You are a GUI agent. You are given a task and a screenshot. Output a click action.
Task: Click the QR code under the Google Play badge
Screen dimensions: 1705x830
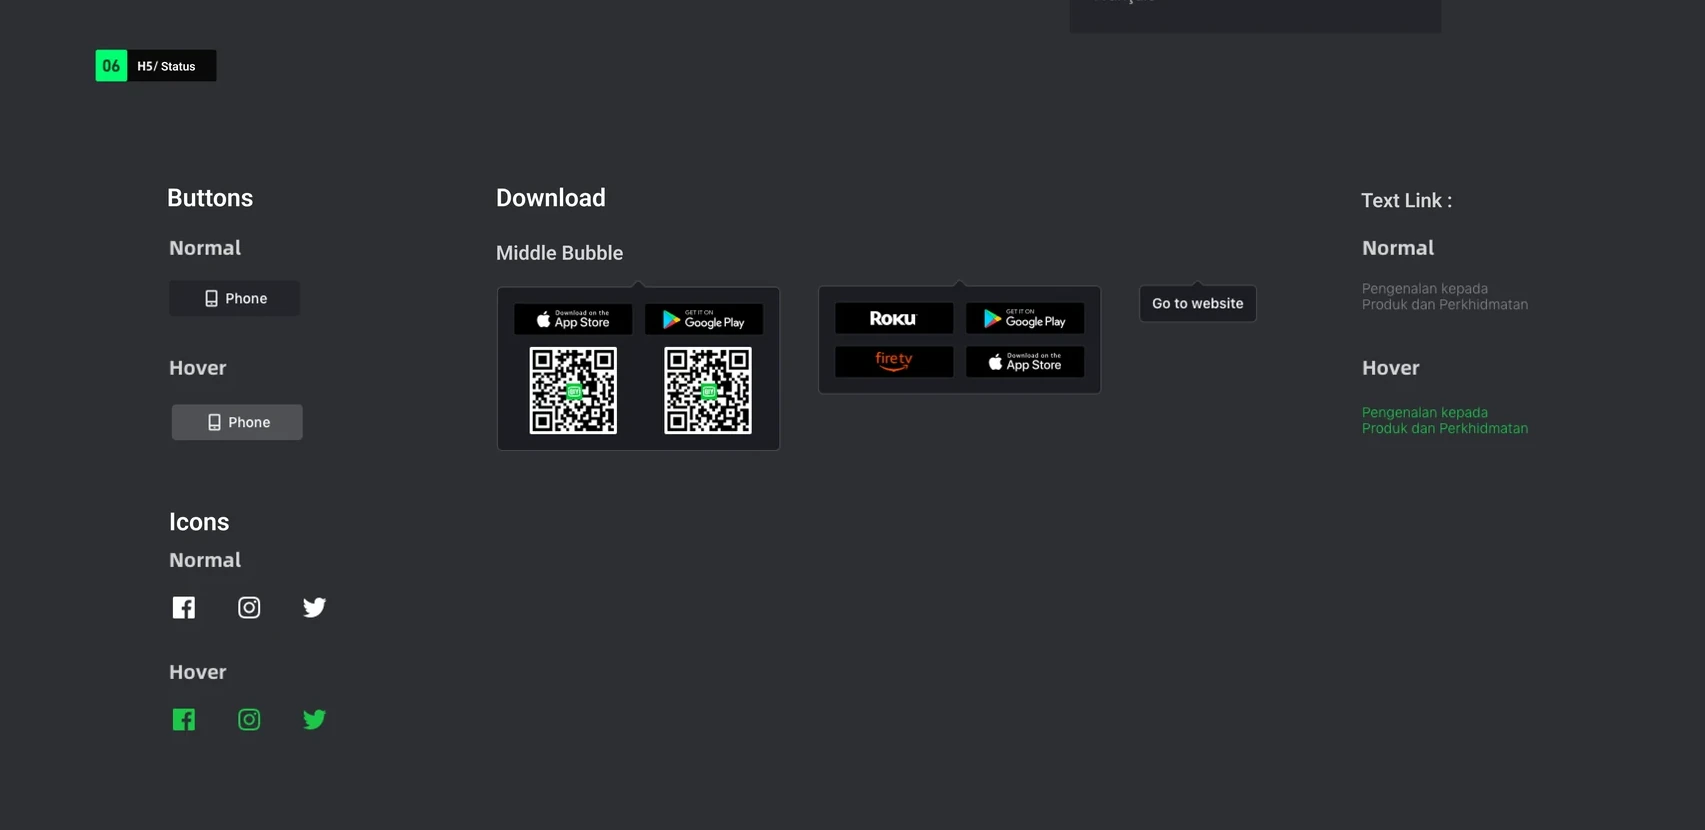(708, 391)
